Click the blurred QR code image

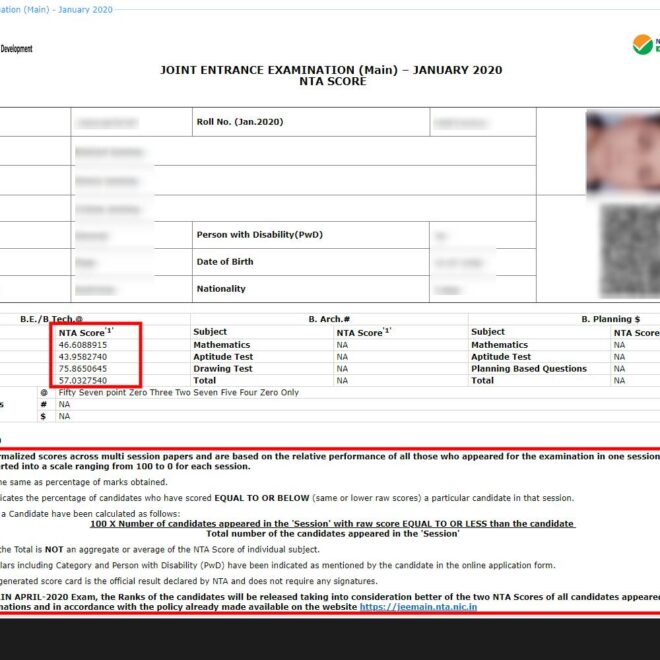point(629,247)
